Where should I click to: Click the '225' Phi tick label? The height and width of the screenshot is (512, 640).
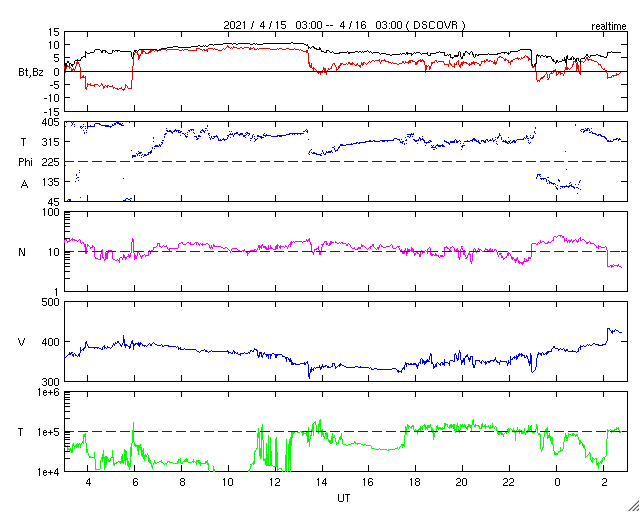tap(51, 162)
